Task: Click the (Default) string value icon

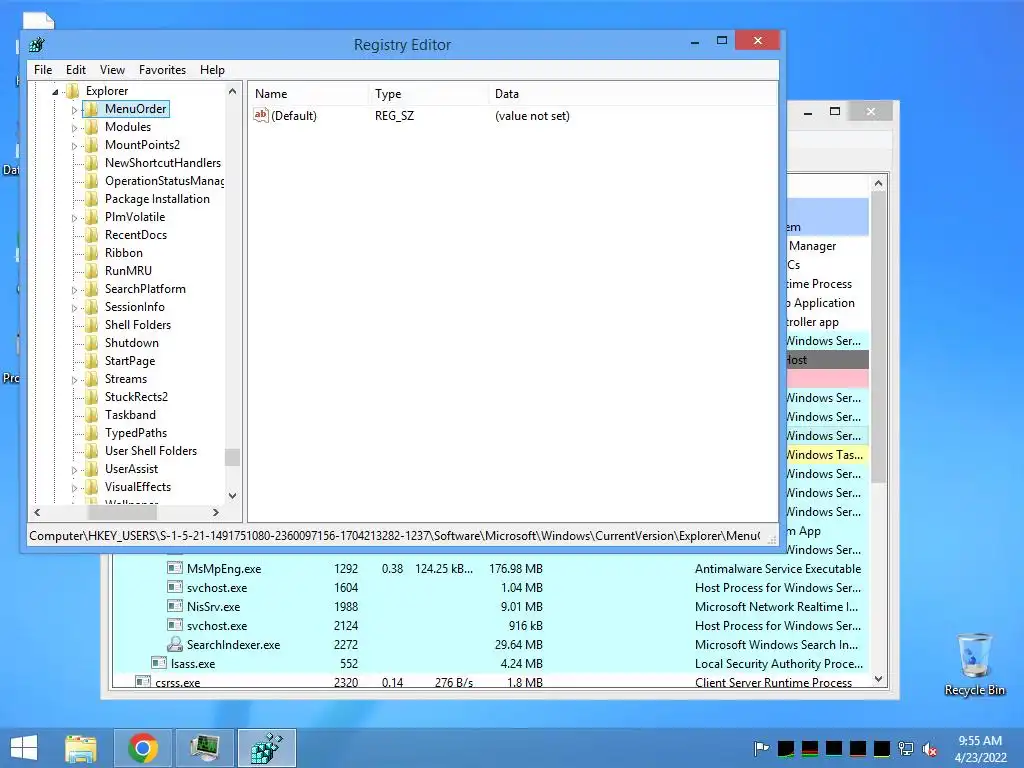Action: click(x=261, y=116)
